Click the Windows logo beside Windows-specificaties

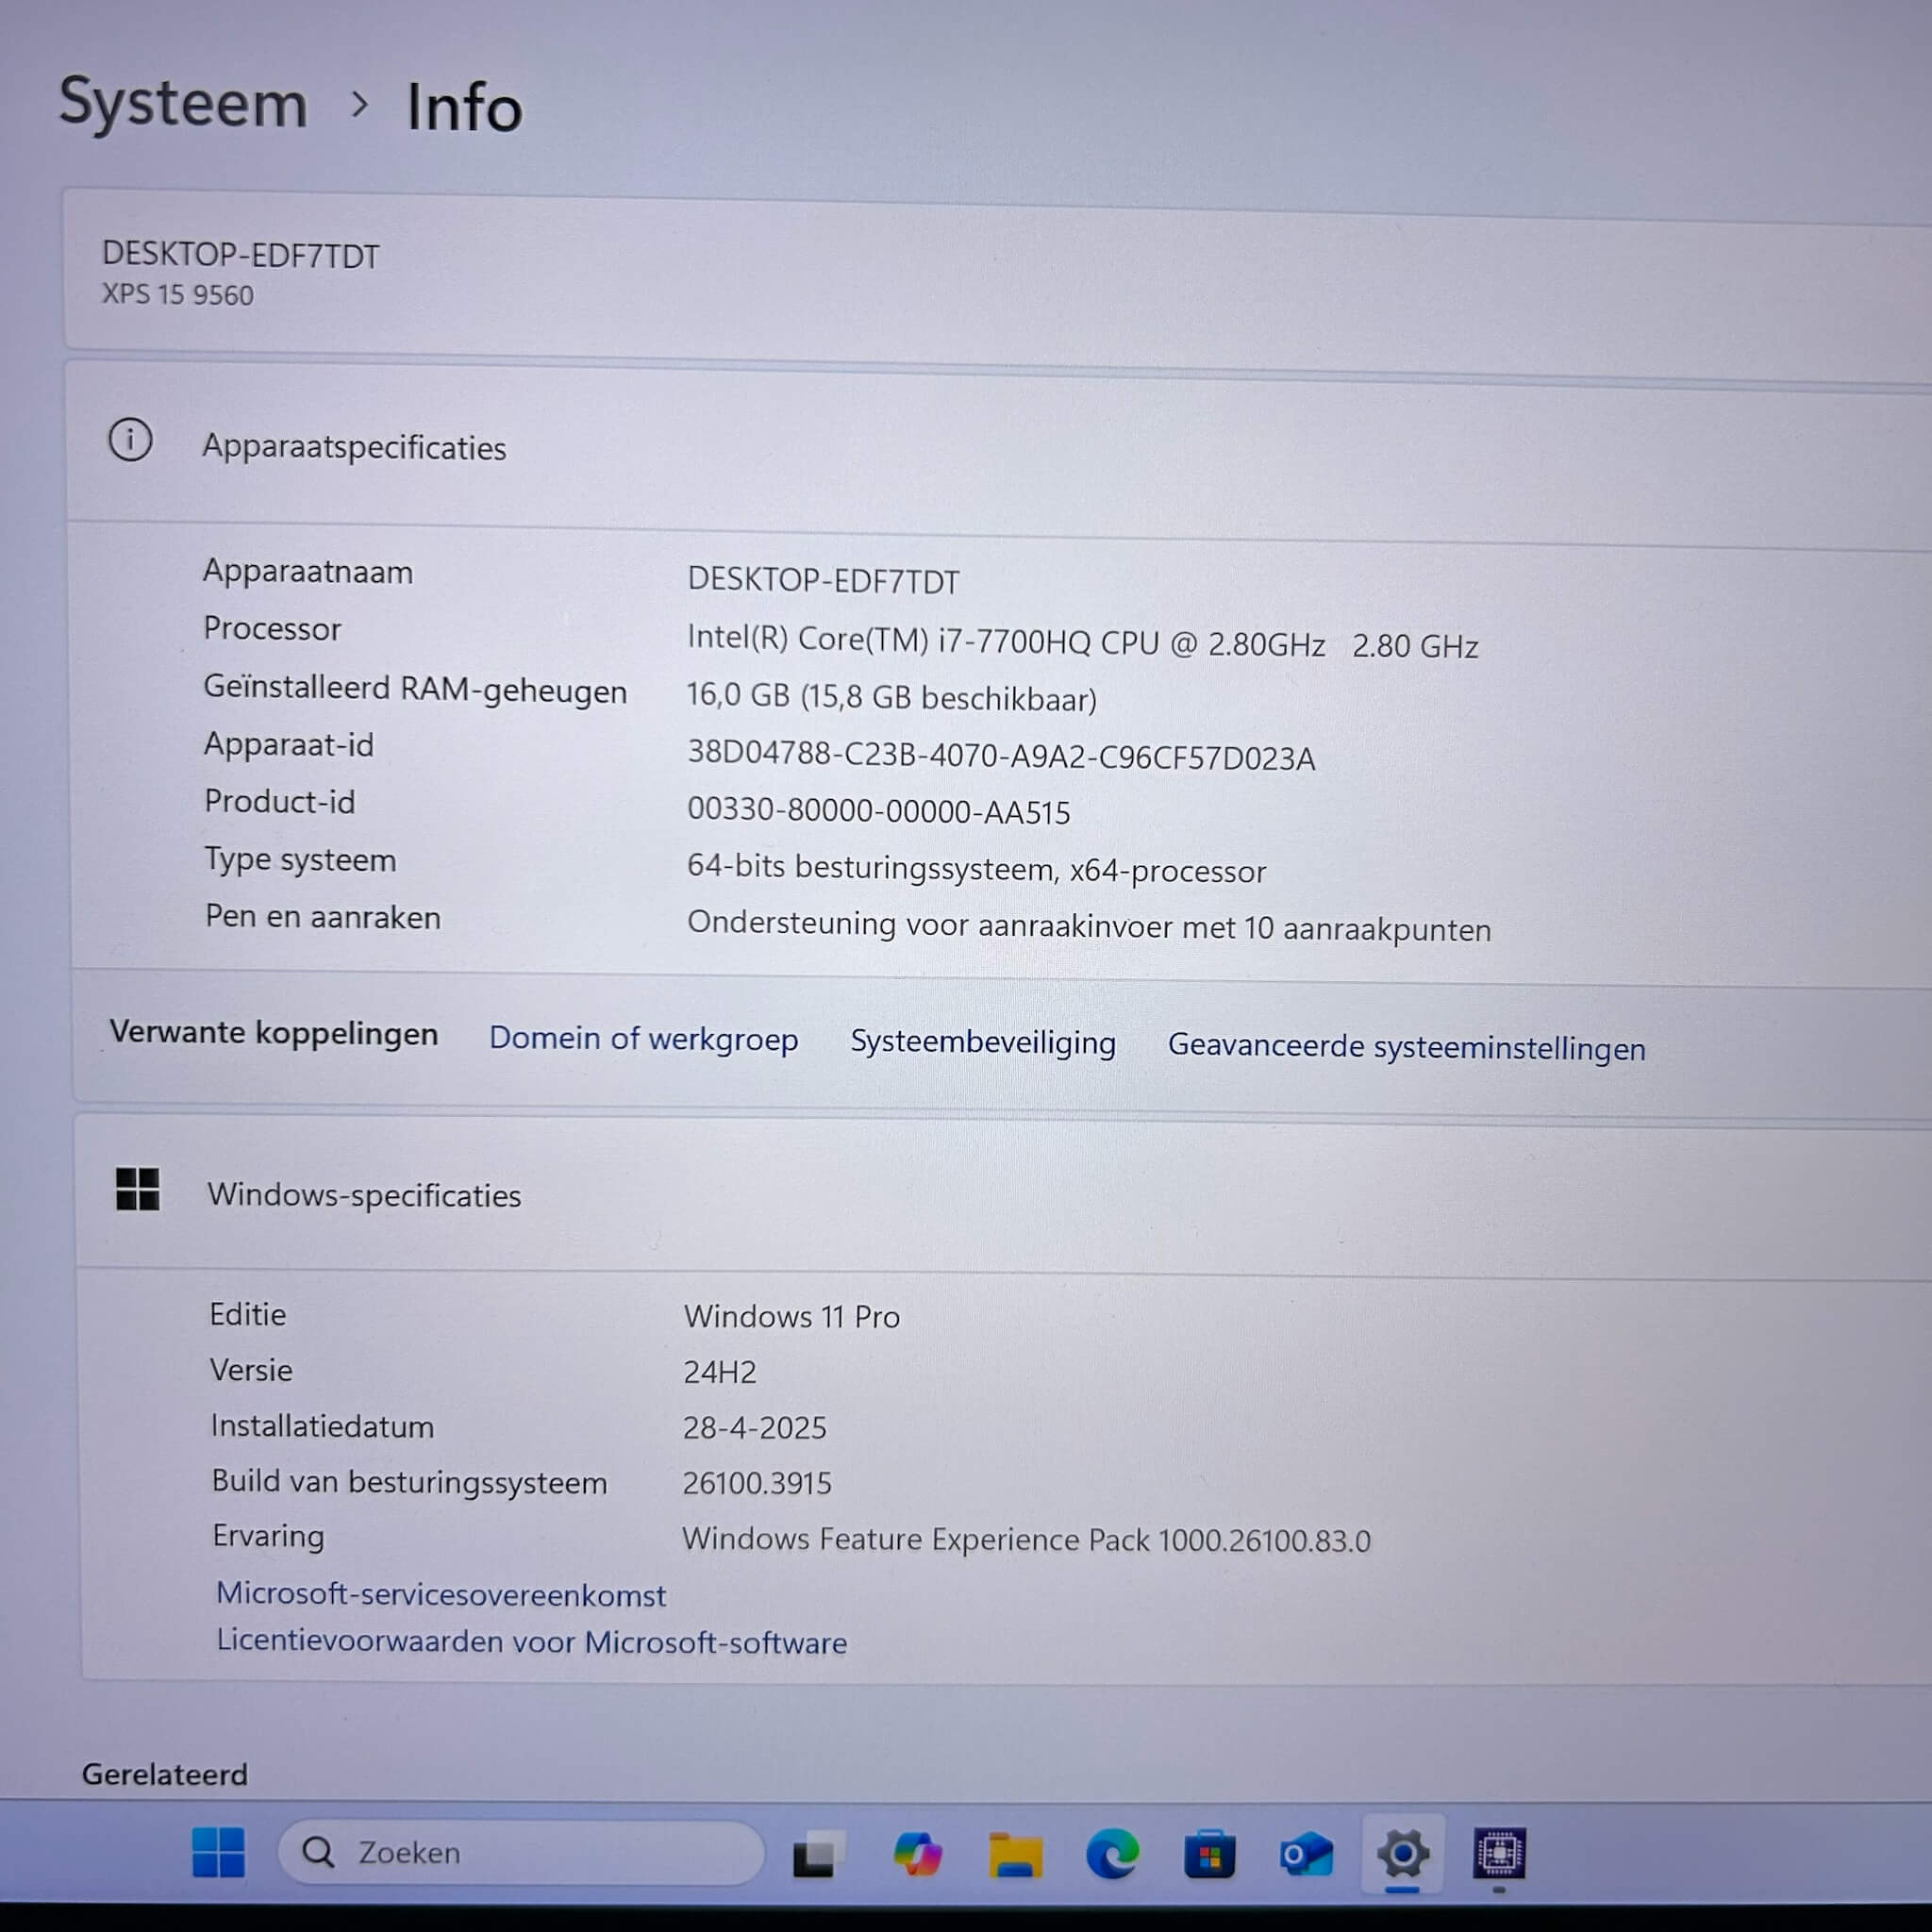point(137,1189)
